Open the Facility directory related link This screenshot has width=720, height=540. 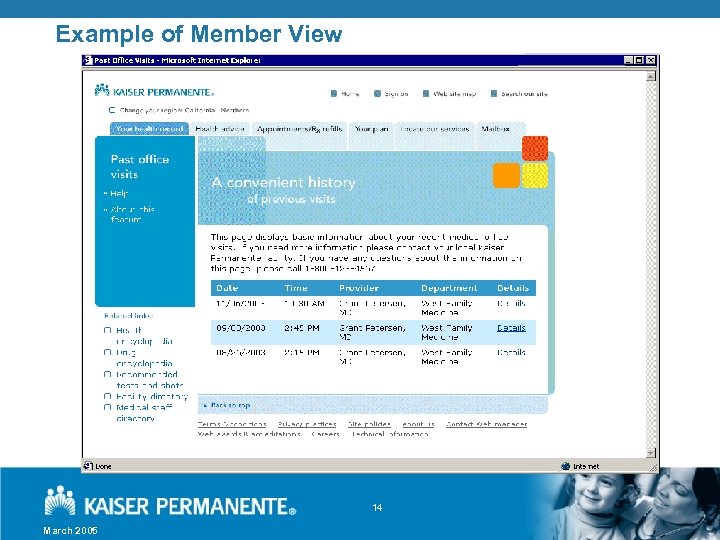[x=152, y=396]
